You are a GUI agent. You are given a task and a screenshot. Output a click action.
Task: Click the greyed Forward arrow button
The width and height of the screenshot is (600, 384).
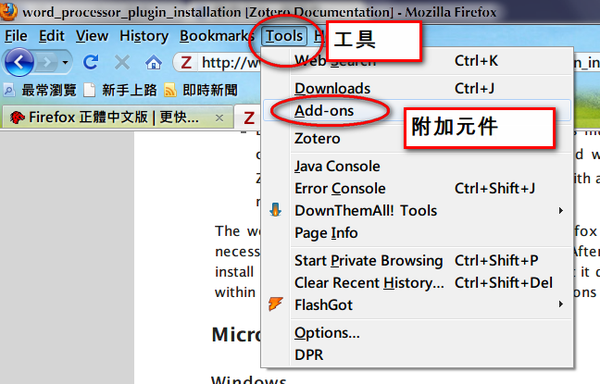(x=47, y=62)
